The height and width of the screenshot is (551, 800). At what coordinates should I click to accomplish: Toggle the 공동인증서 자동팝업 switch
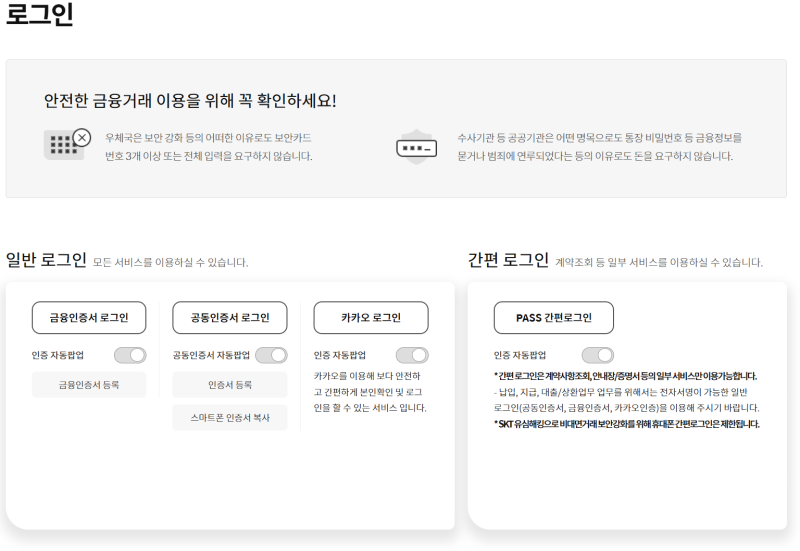[271, 355]
